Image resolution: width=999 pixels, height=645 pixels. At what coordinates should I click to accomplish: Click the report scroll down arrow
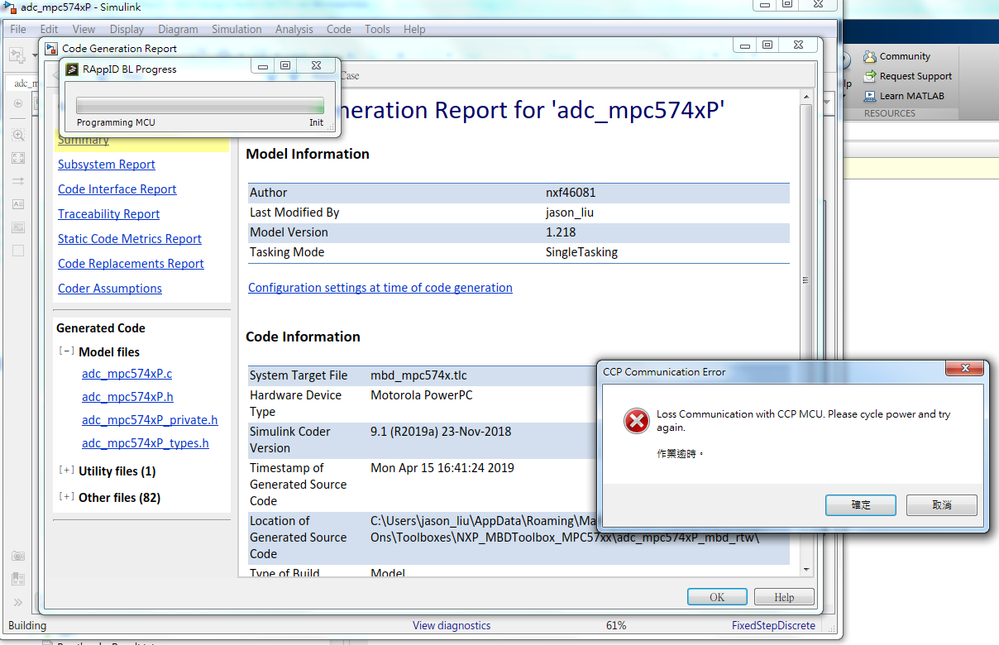(x=806, y=569)
